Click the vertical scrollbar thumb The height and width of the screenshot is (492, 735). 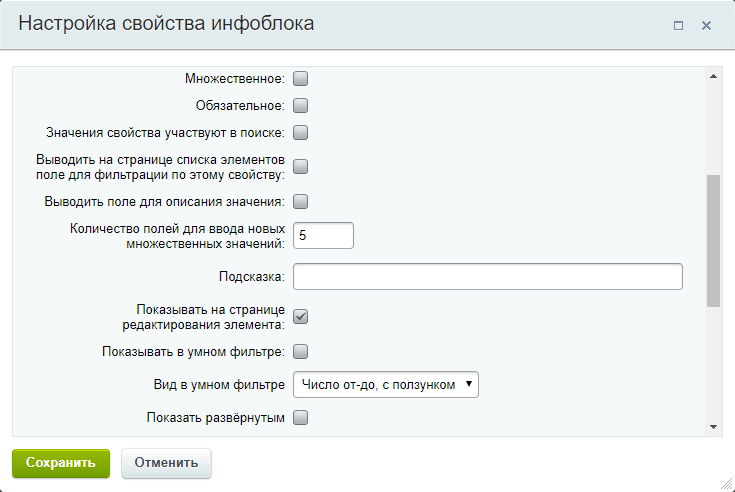click(x=713, y=241)
